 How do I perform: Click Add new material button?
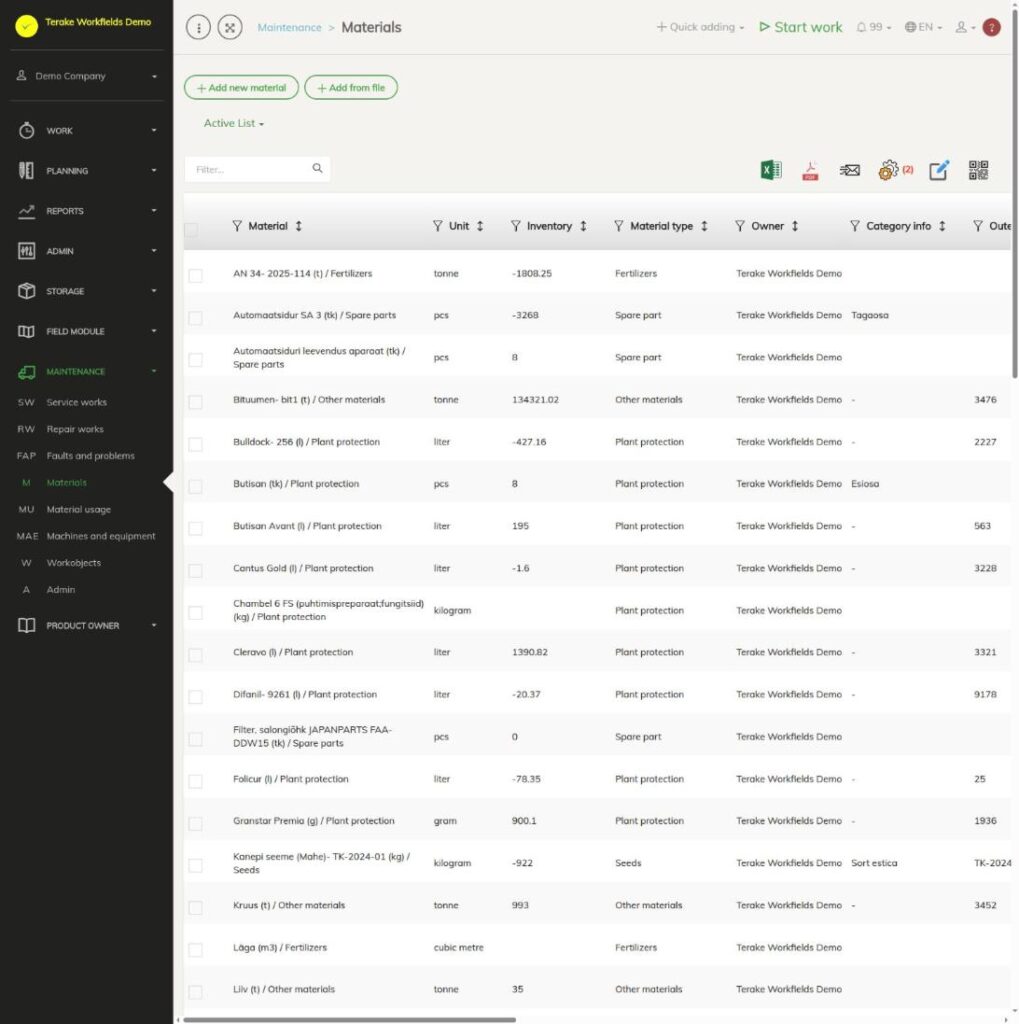point(241,88)
